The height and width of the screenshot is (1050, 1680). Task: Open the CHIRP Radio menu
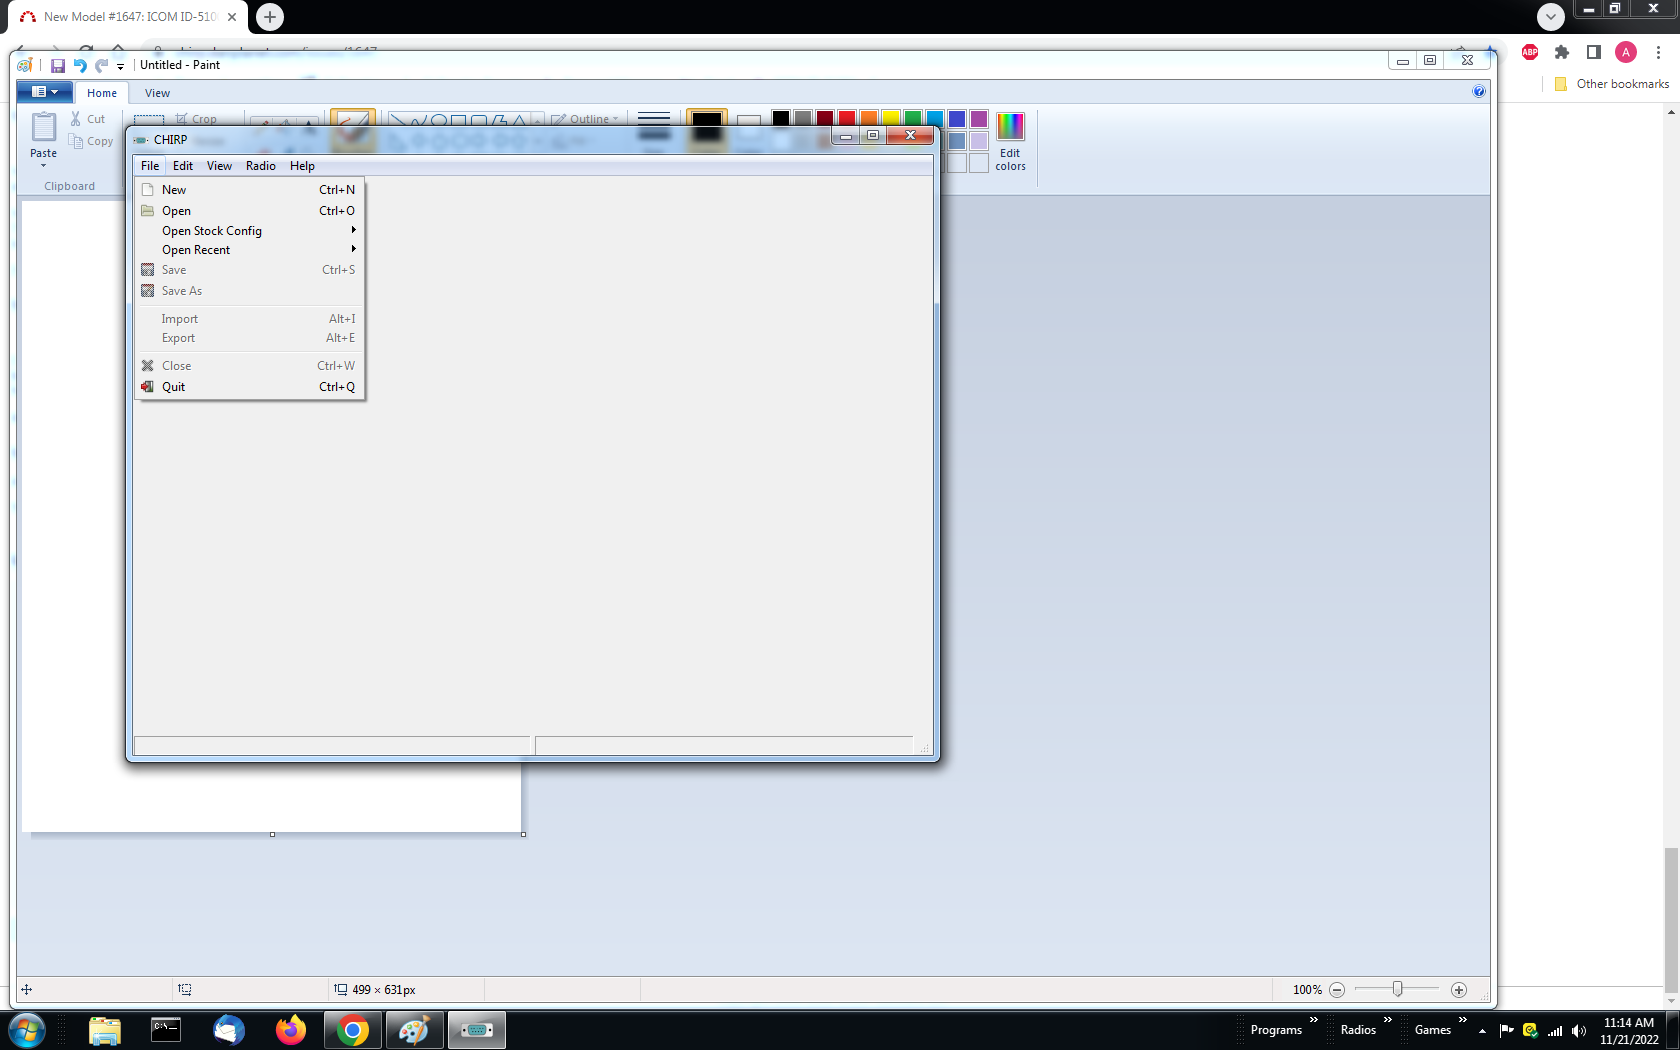click(261, 166)
